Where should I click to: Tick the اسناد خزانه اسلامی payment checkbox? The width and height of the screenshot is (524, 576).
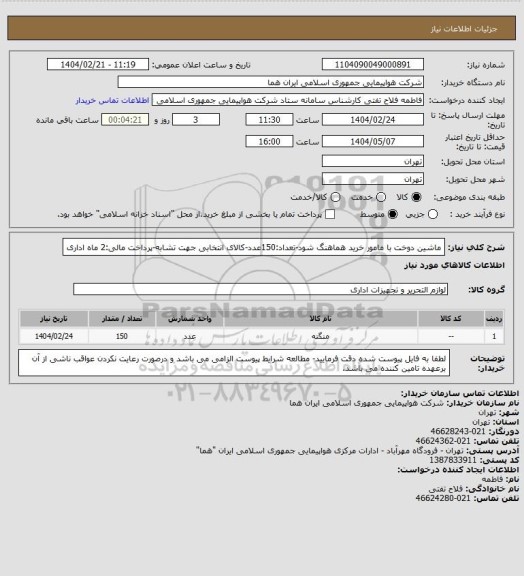tap(330, 214)
